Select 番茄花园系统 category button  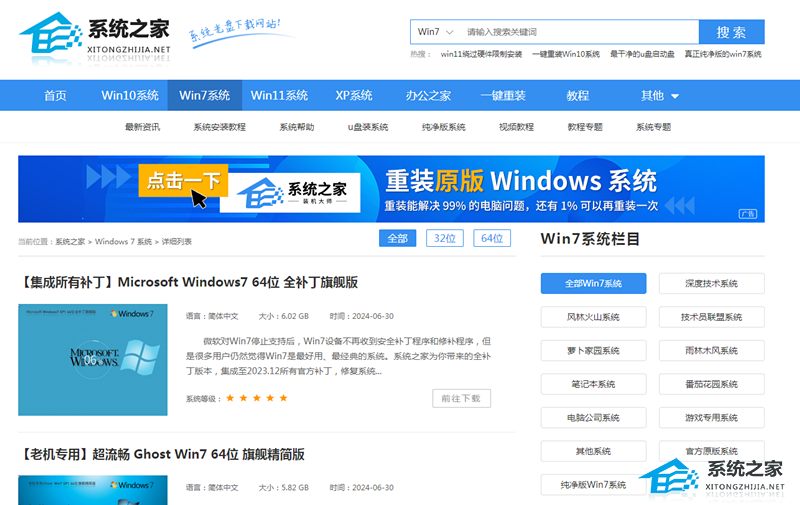(711, 384)
